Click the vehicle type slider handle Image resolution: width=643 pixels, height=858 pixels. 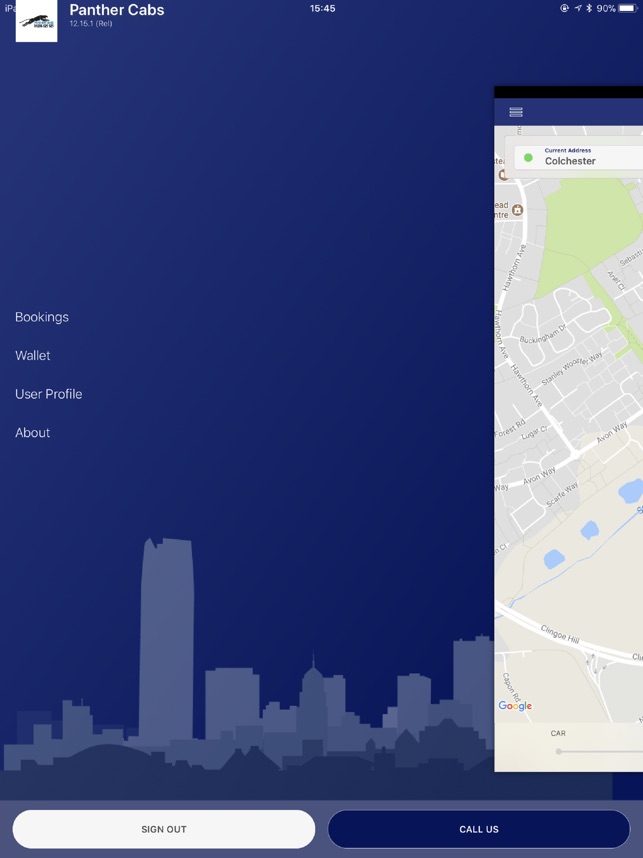pyautogui.click(x=558, y=751)
